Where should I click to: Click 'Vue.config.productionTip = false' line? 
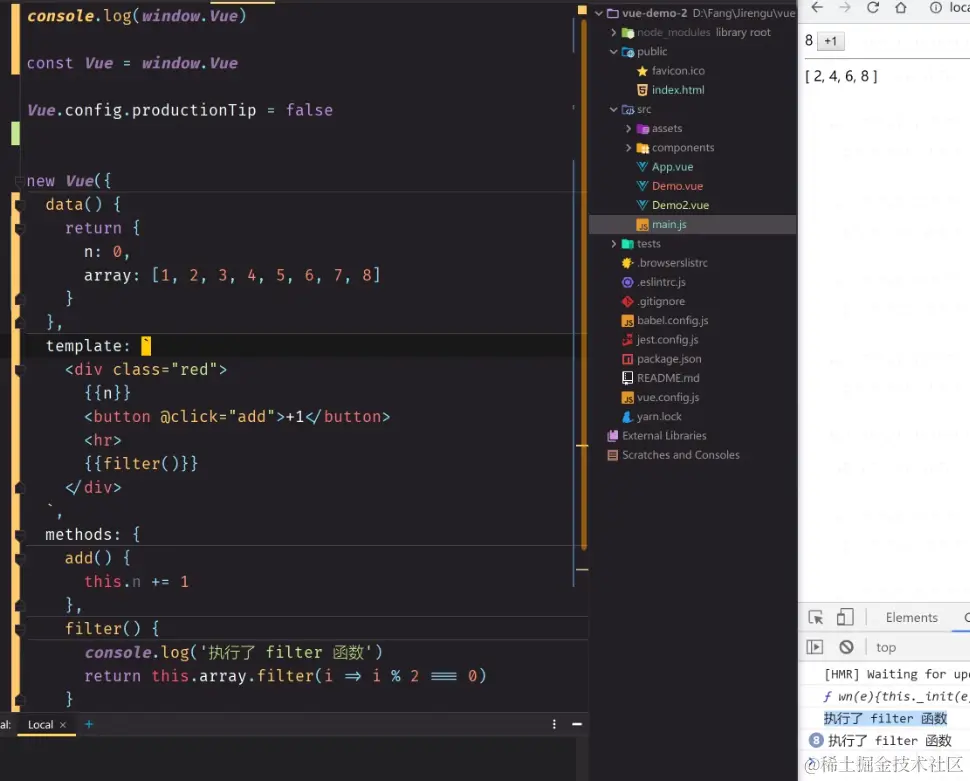179,110
